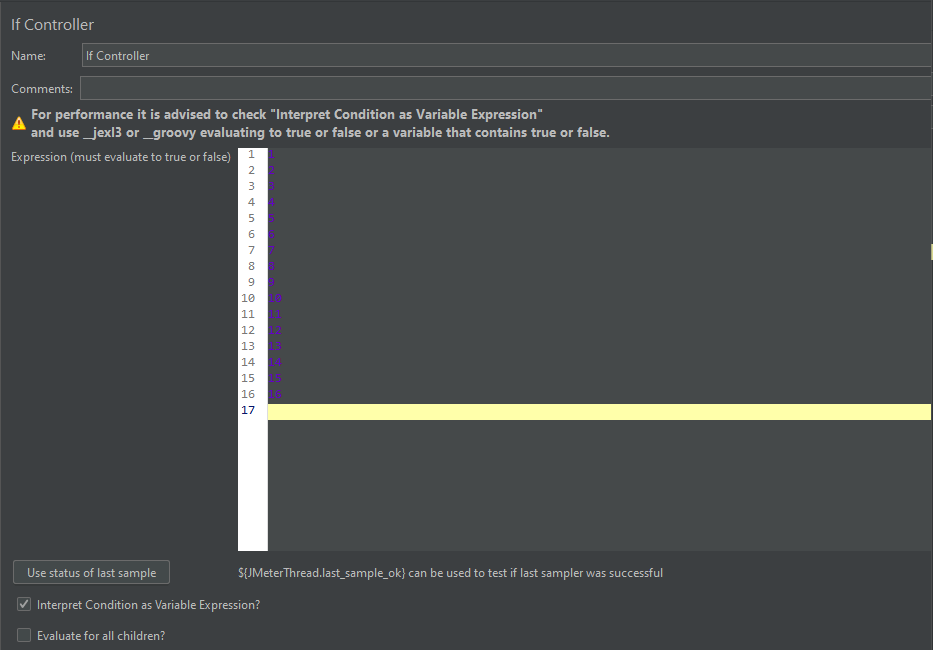Place cursor on highlighted line 17 in editor
The width and height of the screenshot is (933, 650).
(x=598, y=411)
